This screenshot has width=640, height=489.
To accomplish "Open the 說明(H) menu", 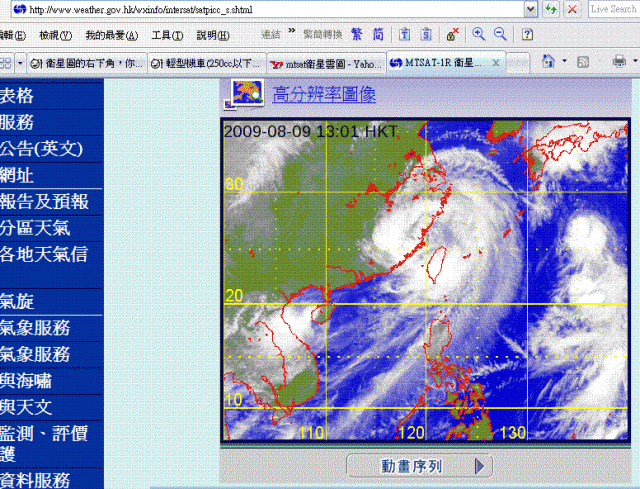I will click(213, 35).
